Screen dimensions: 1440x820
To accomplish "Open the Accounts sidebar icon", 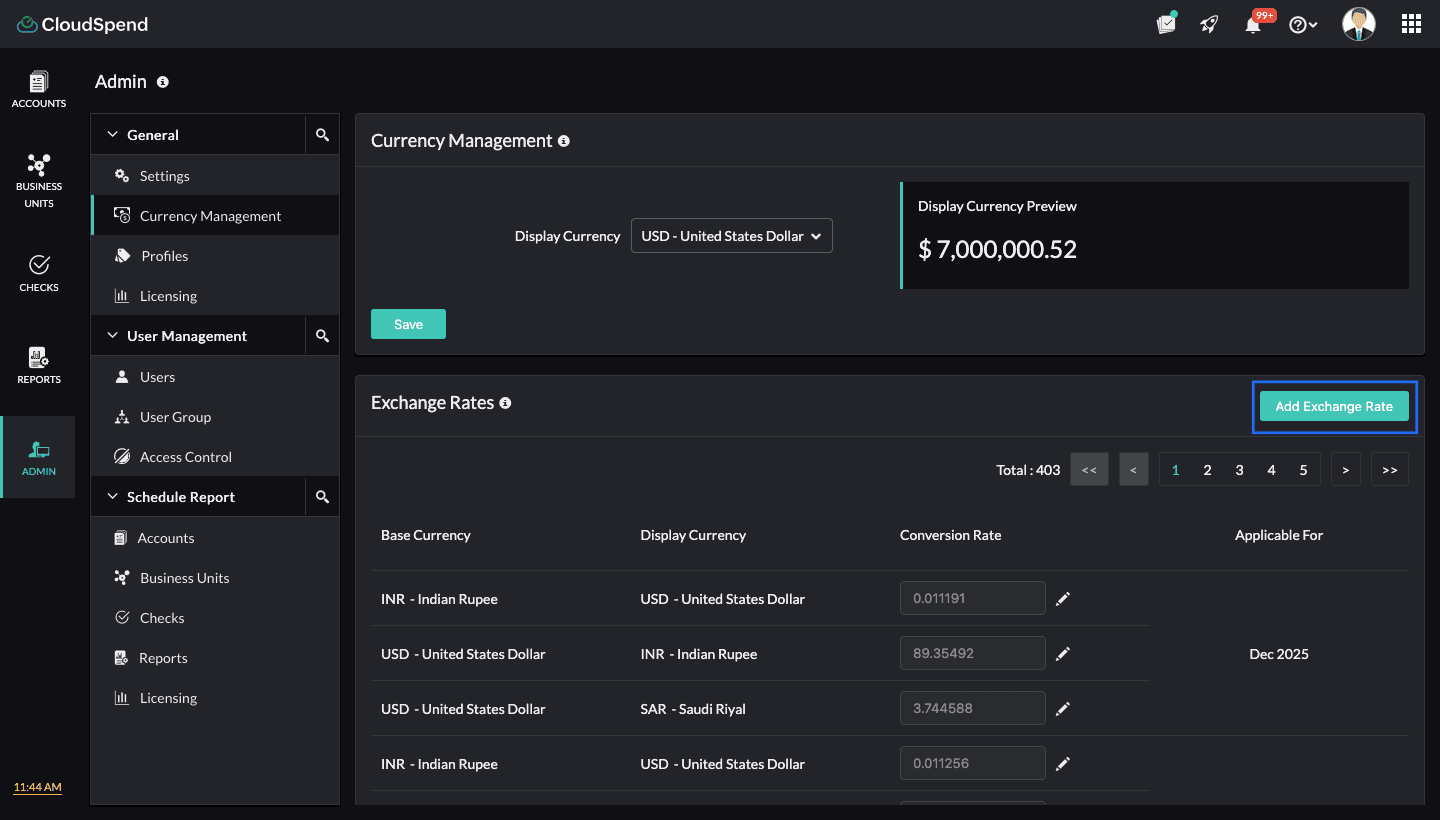I will coord(38,88).
